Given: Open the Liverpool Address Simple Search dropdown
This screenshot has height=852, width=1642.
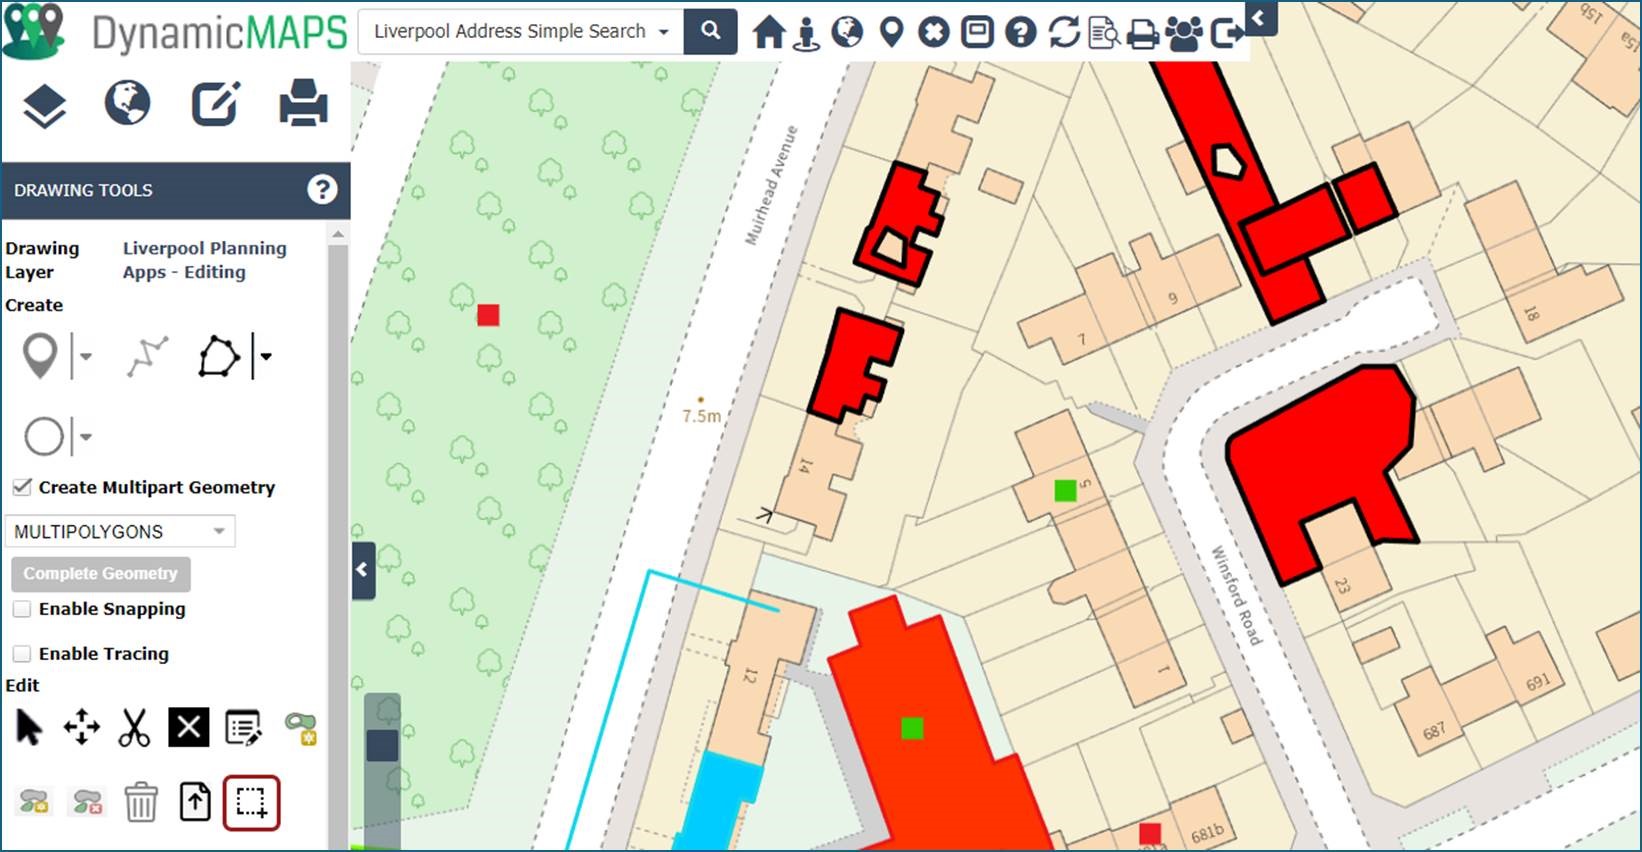Looking at the screenshot, I should pyautogui.click(x=521, y=31).
